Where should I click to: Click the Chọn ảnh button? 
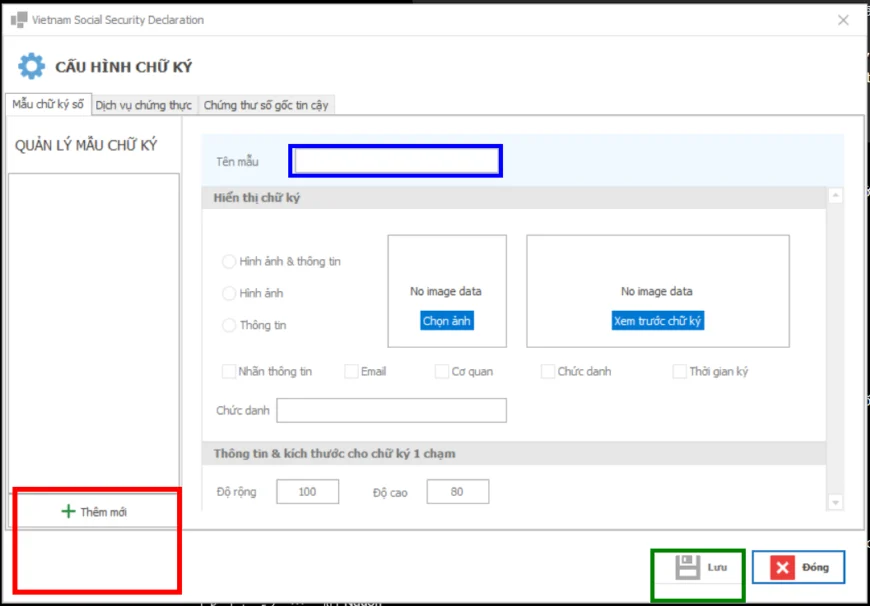click(447, 321)
